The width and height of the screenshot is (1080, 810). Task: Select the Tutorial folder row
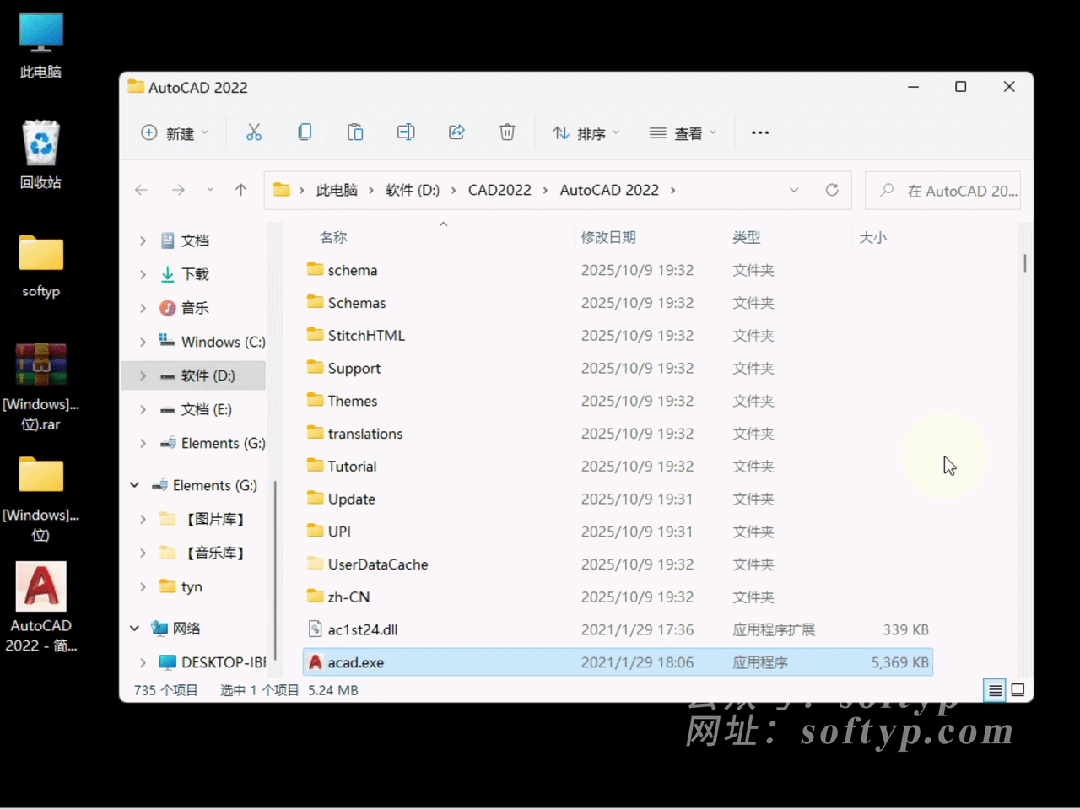pyautogui.click(x=618, y=466)
